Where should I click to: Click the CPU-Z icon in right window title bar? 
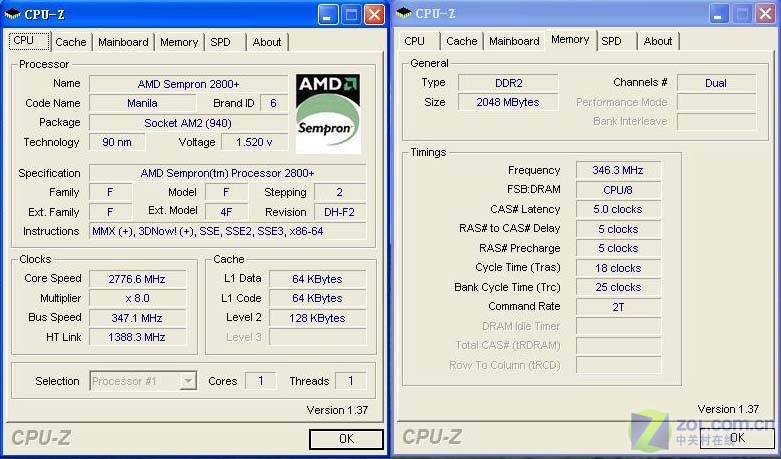404,13
